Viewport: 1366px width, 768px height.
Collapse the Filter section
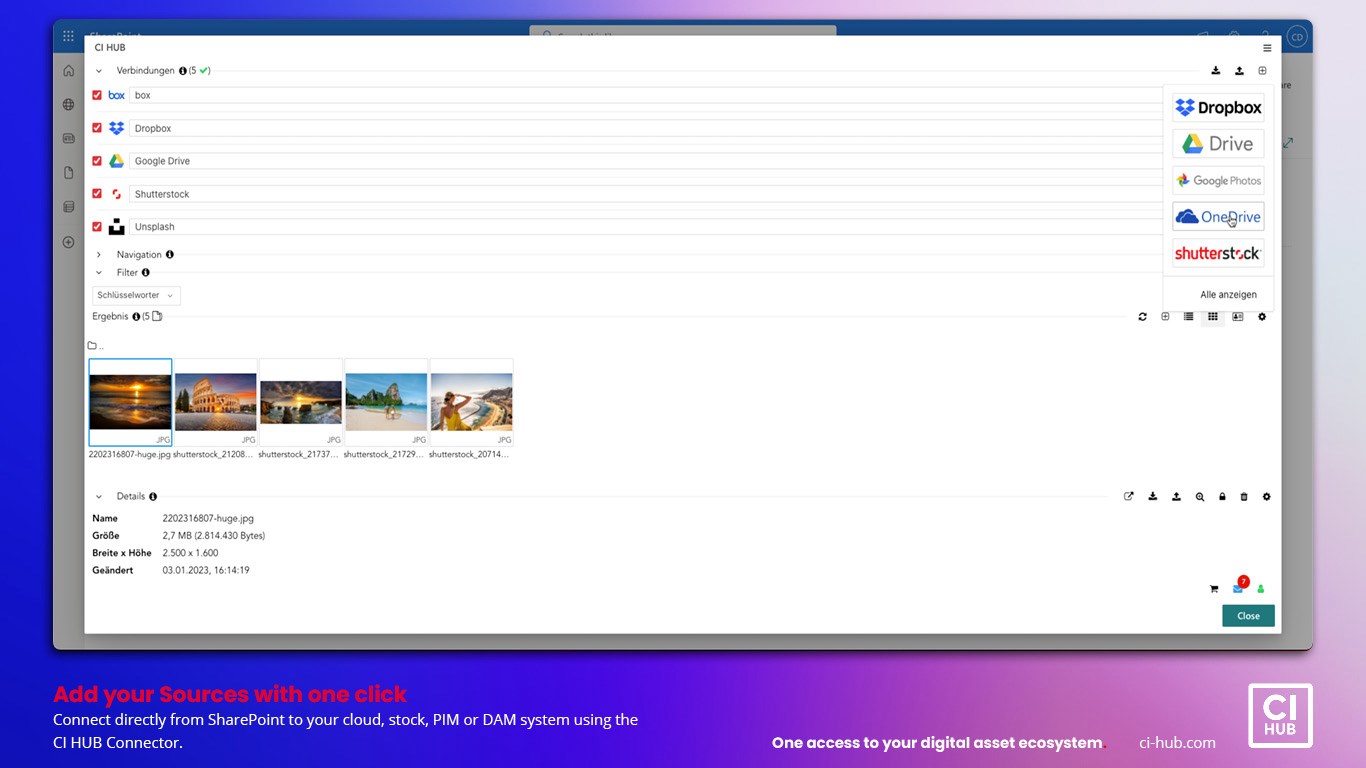pyautogui.click(x=99, y=273)
